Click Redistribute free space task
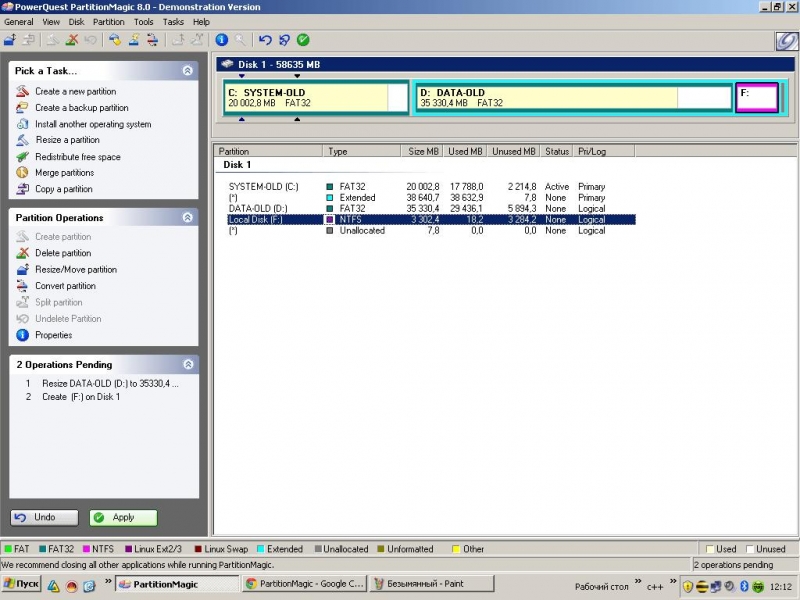The width and height of the screenshot is (800, 600). pos(77,157)
